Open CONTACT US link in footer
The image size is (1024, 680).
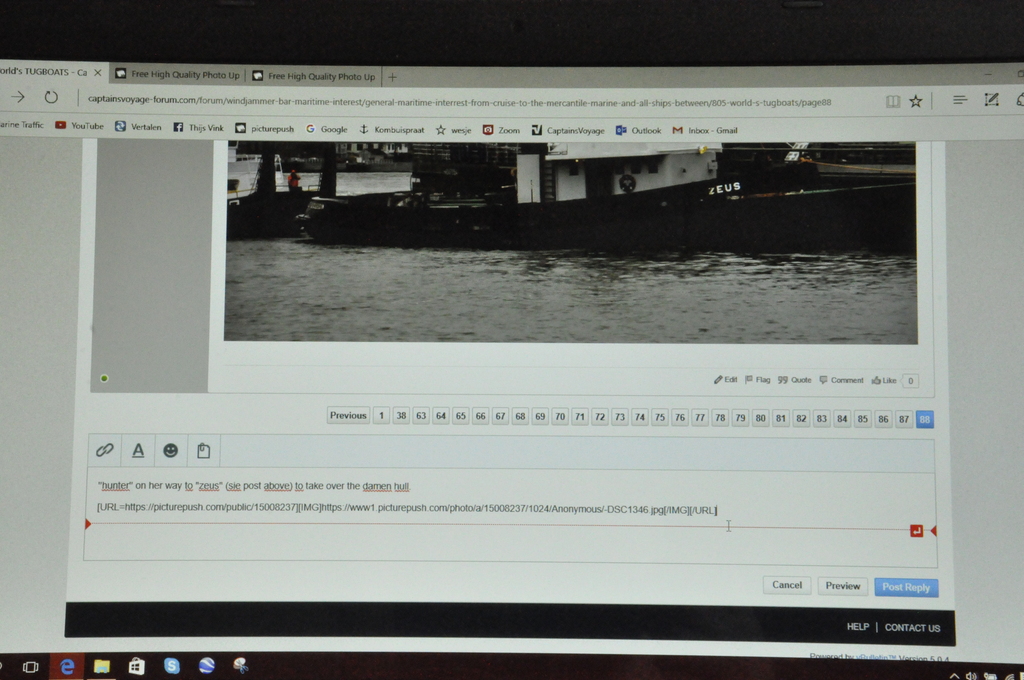click(912, 628)
